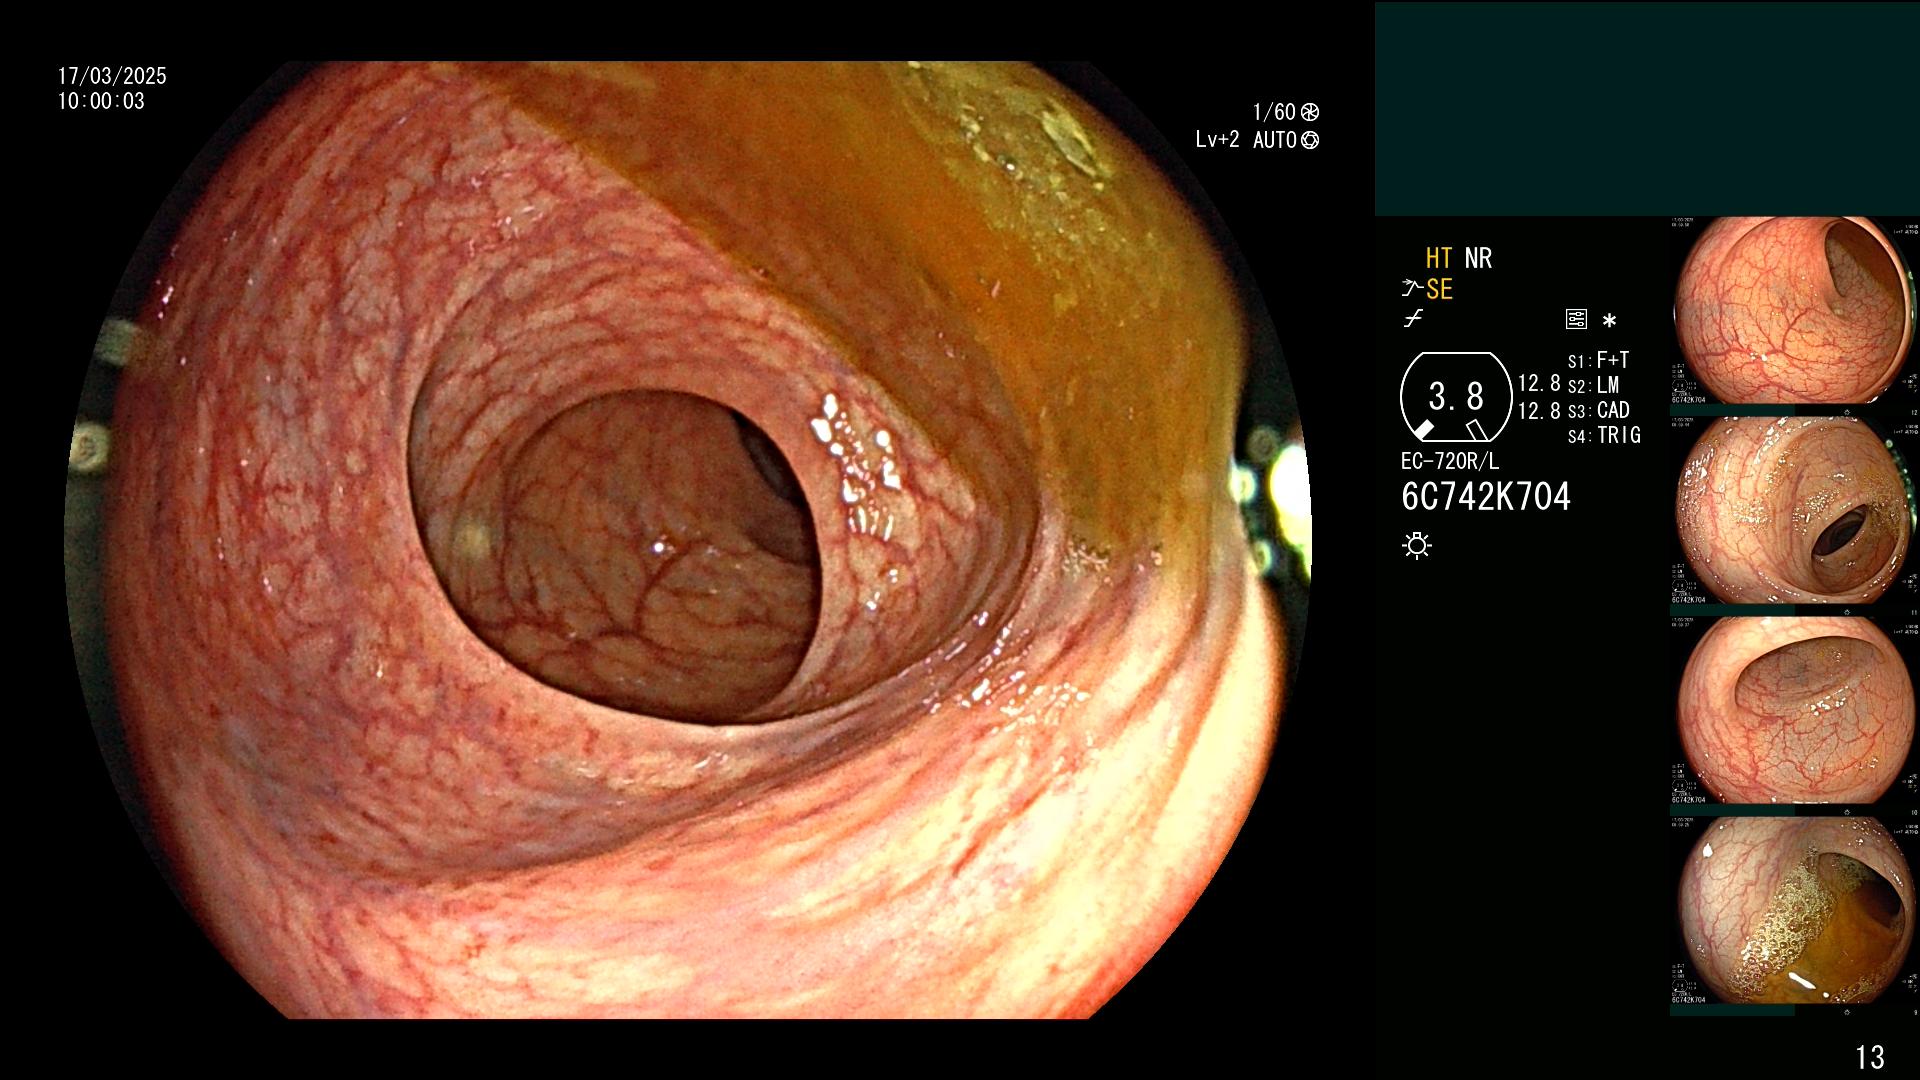
Task: Click the image counter 13
Action: (1870, 1057)
